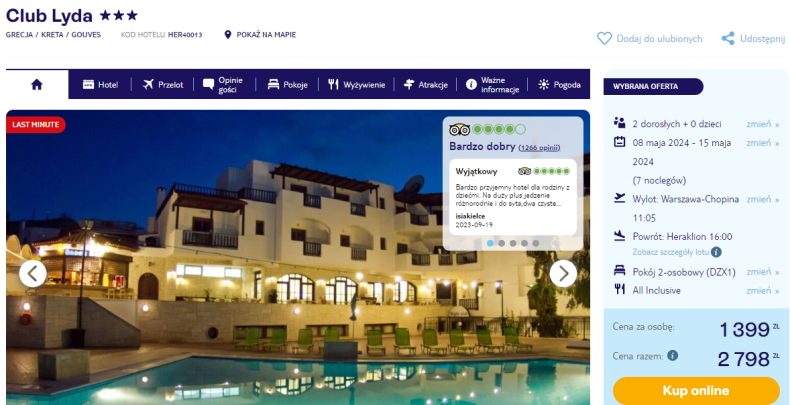The image size is (790, 405).
Task: Click the home icon tab
Action: tap(37, 85)
